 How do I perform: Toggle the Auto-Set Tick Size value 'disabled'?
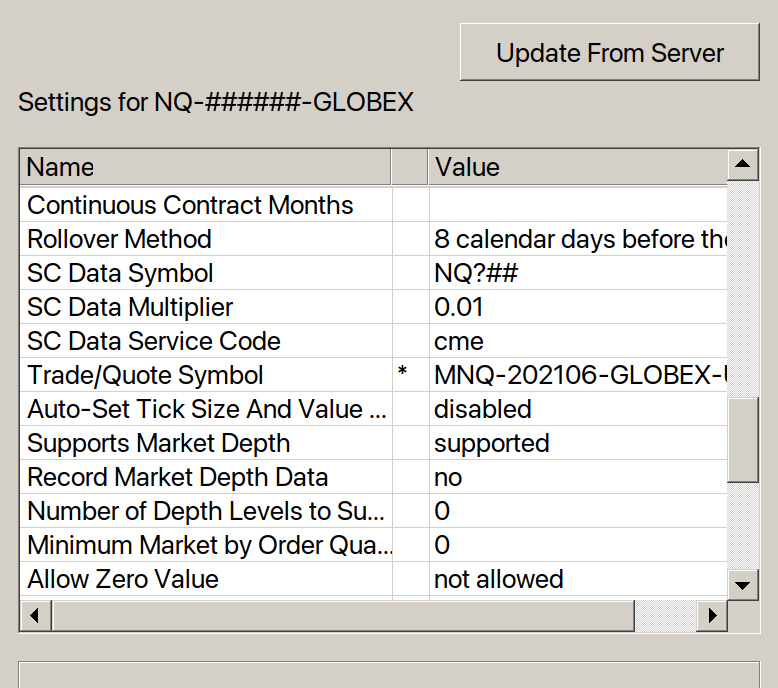577,409
